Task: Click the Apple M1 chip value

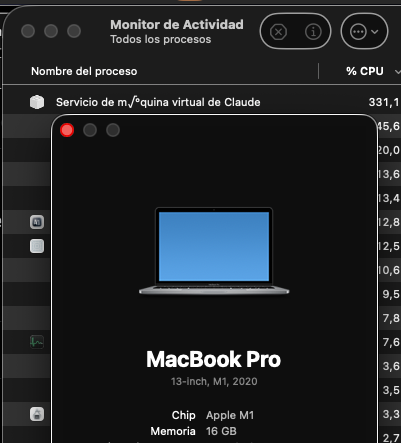Action: pos(230,415)
